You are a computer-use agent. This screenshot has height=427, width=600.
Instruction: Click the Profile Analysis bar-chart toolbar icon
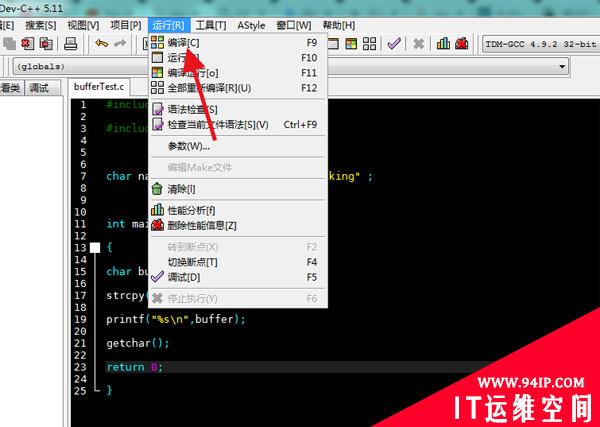point(443,44)
